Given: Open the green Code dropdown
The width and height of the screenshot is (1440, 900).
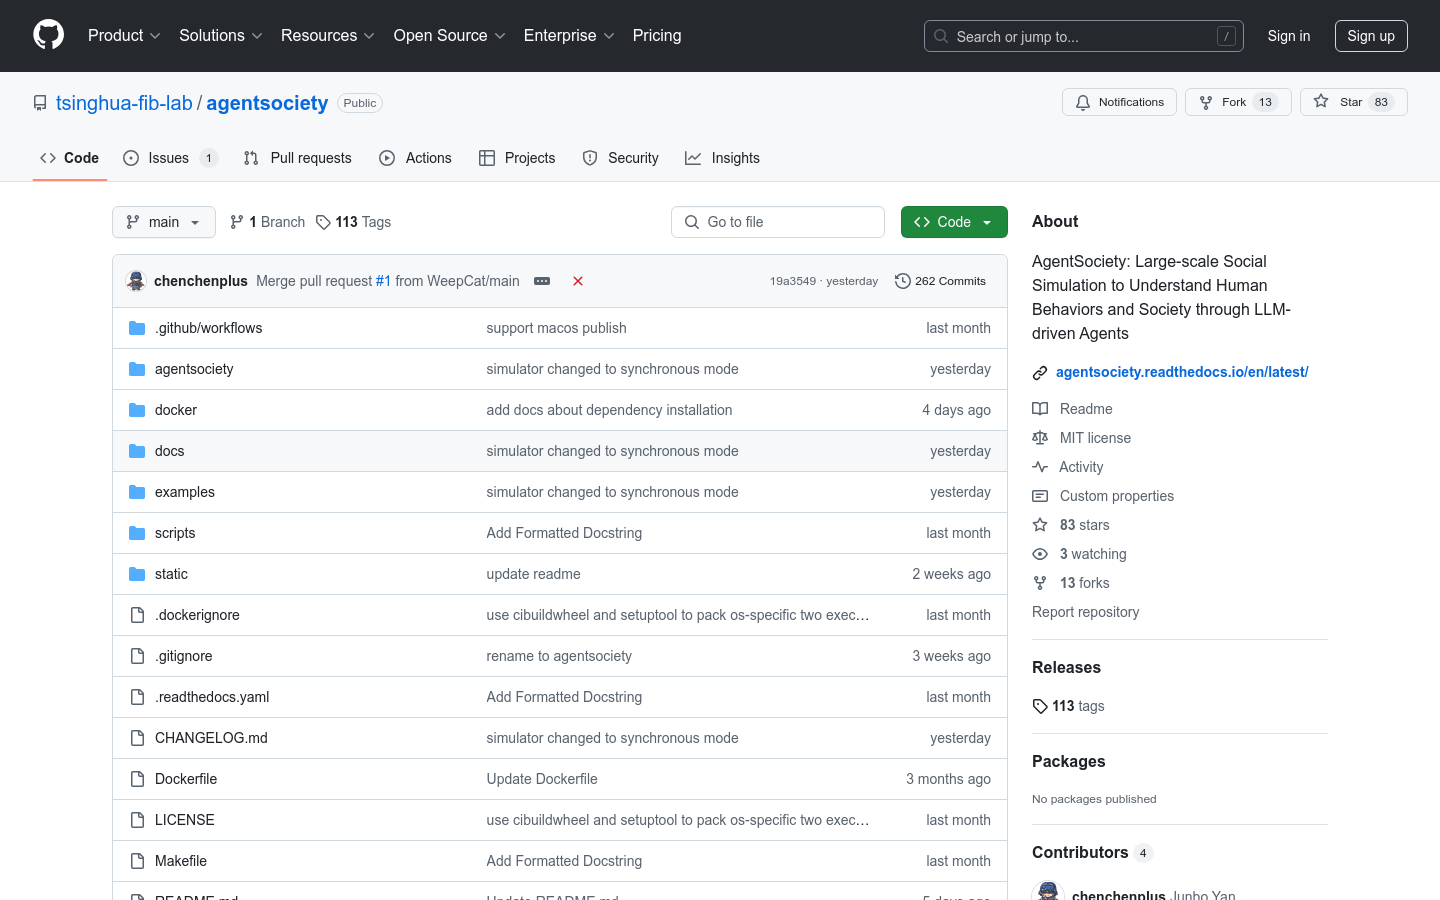Looking at the screenshot, I should click(x=954, y=222).
